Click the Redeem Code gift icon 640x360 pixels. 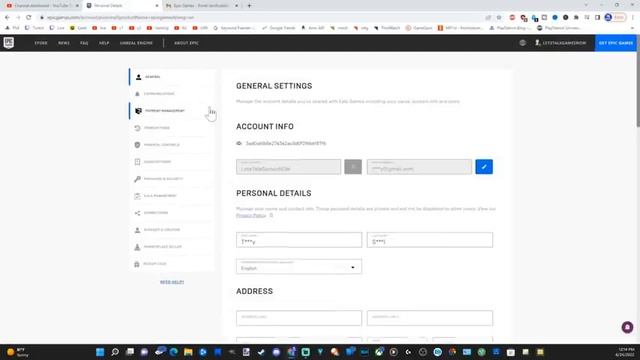pos(137,264)
